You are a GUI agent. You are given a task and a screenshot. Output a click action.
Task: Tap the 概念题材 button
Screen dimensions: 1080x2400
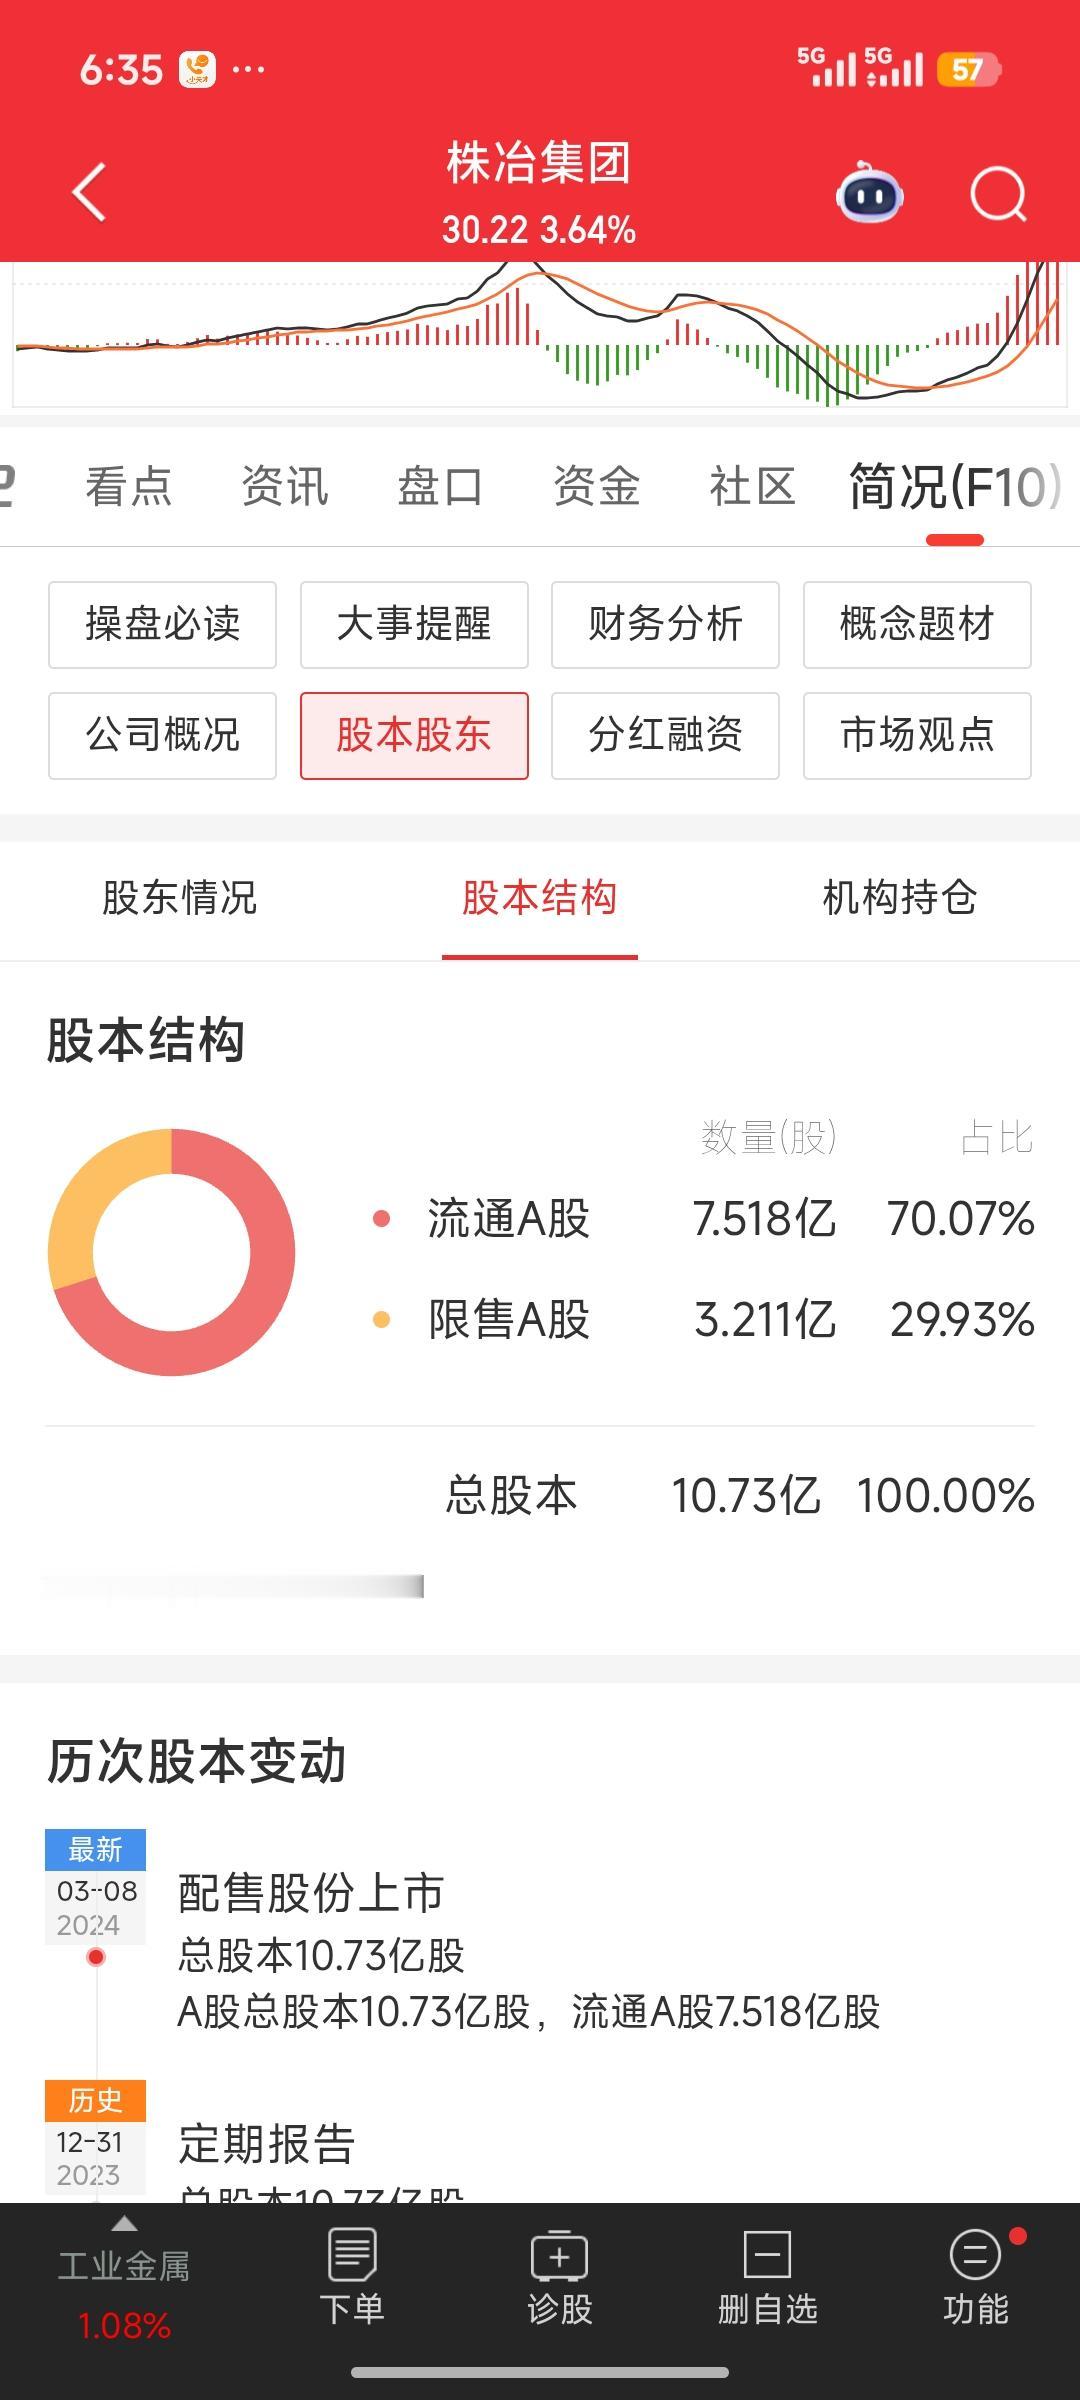[917, 625]
